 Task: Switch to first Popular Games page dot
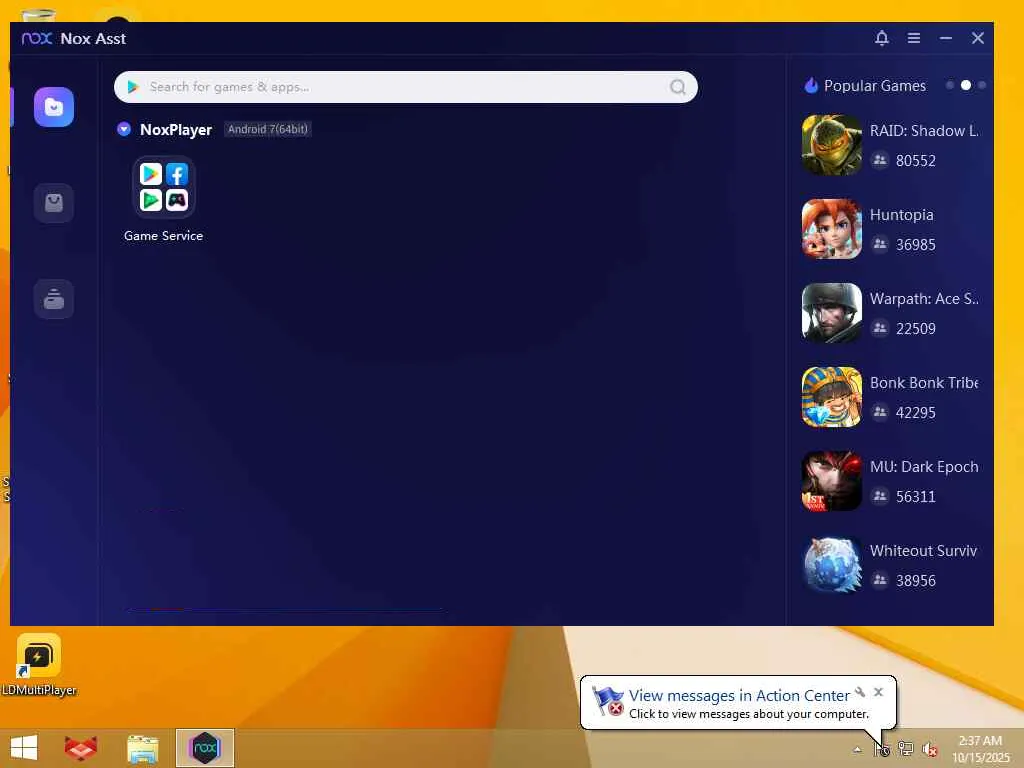point(950,86)
